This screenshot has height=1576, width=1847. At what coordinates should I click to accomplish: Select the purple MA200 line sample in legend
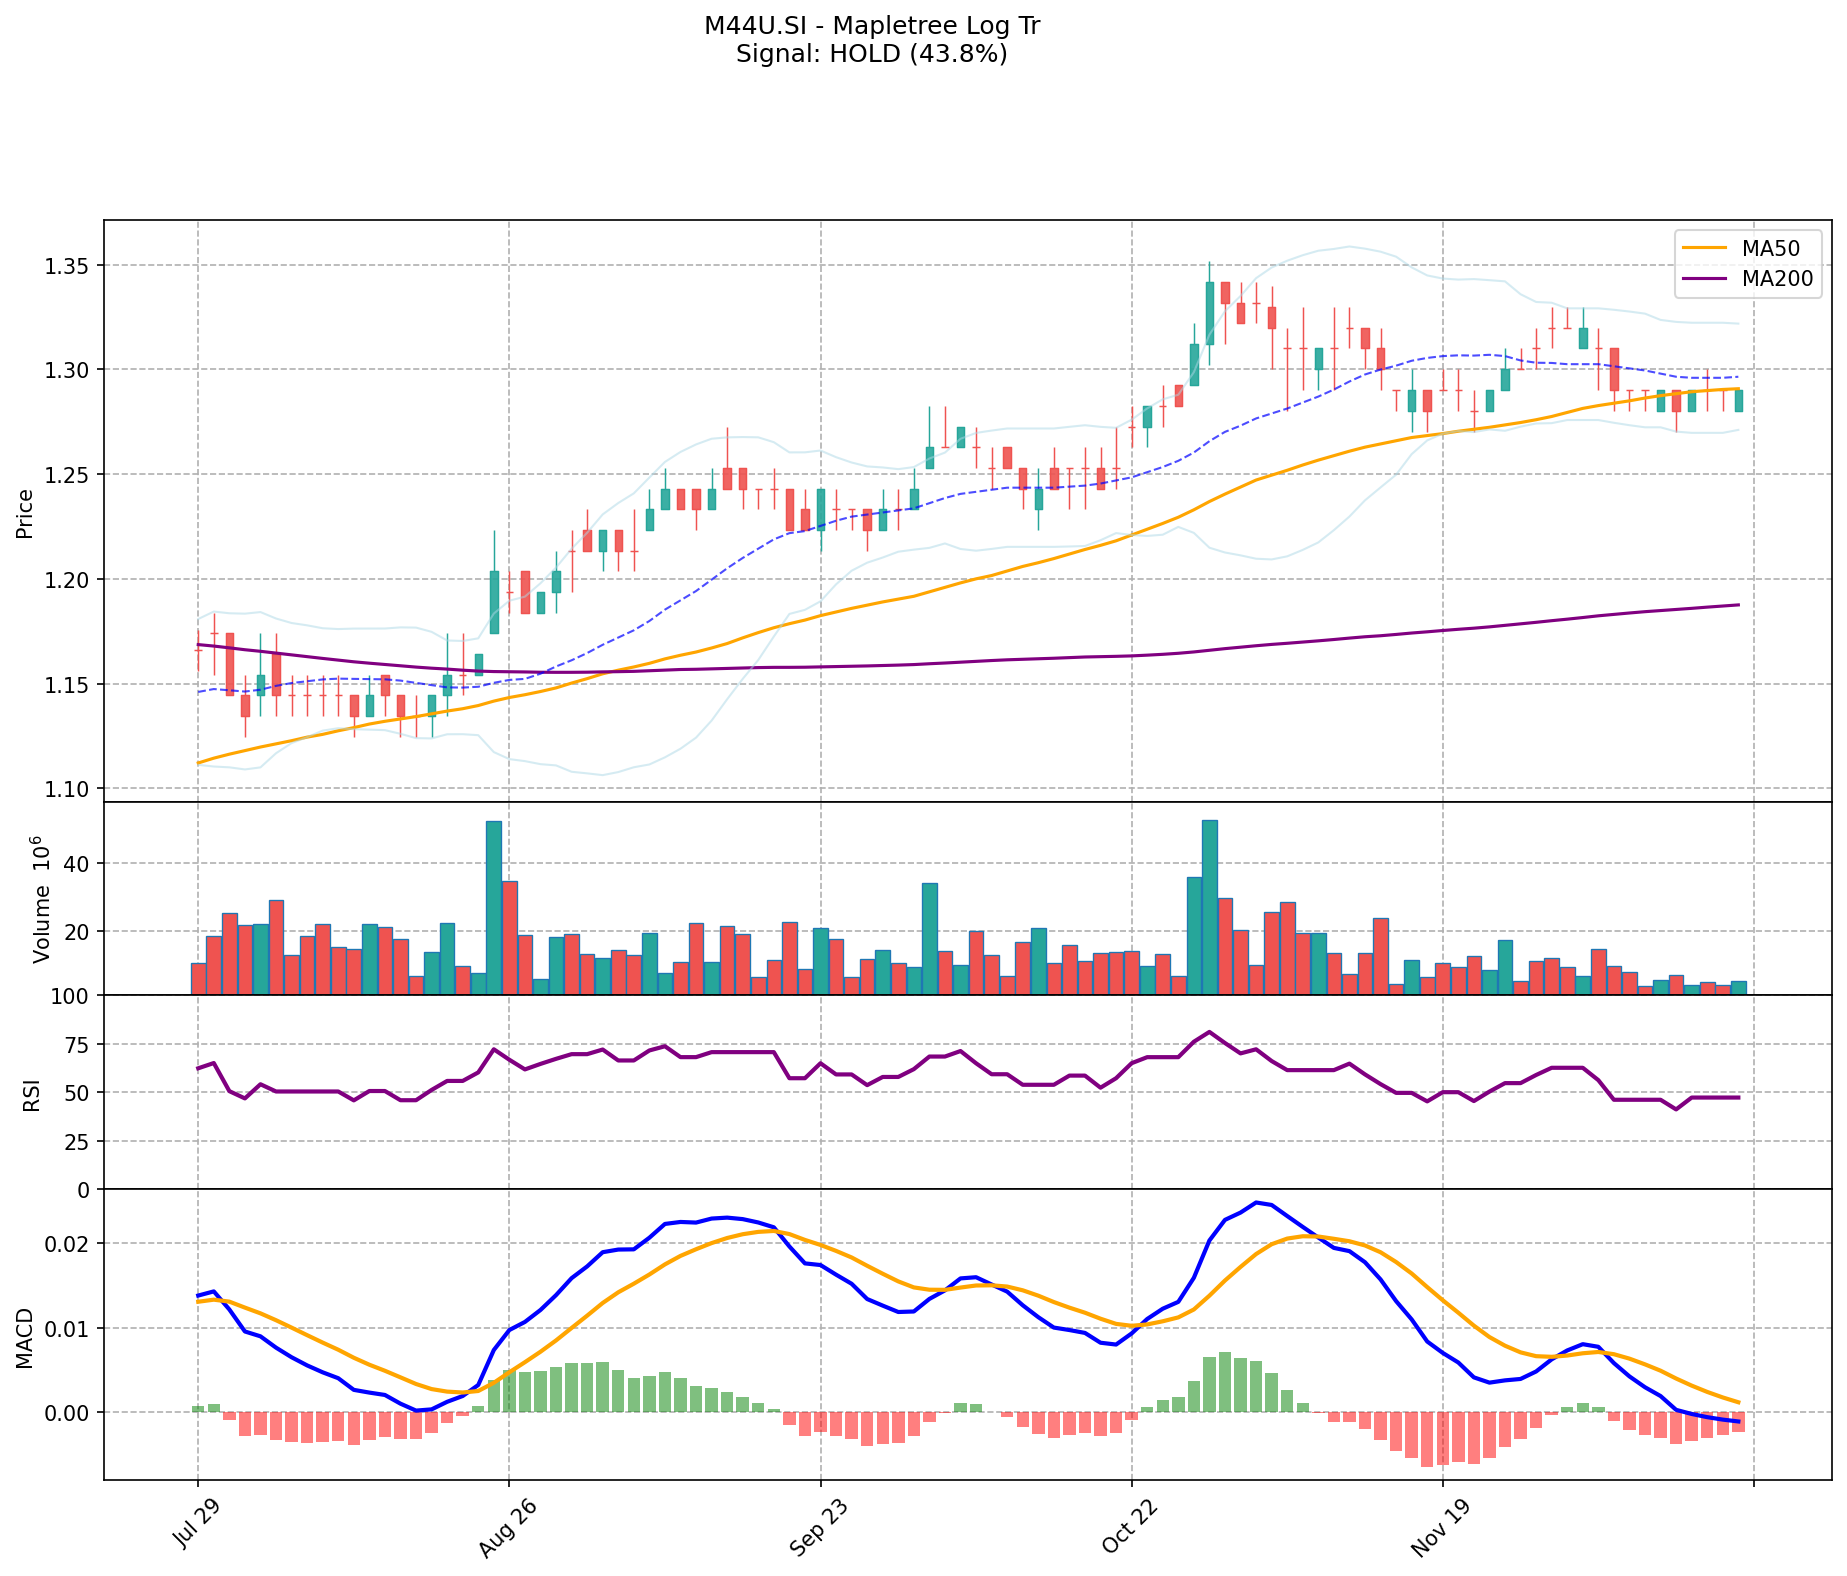(1704, 279)
